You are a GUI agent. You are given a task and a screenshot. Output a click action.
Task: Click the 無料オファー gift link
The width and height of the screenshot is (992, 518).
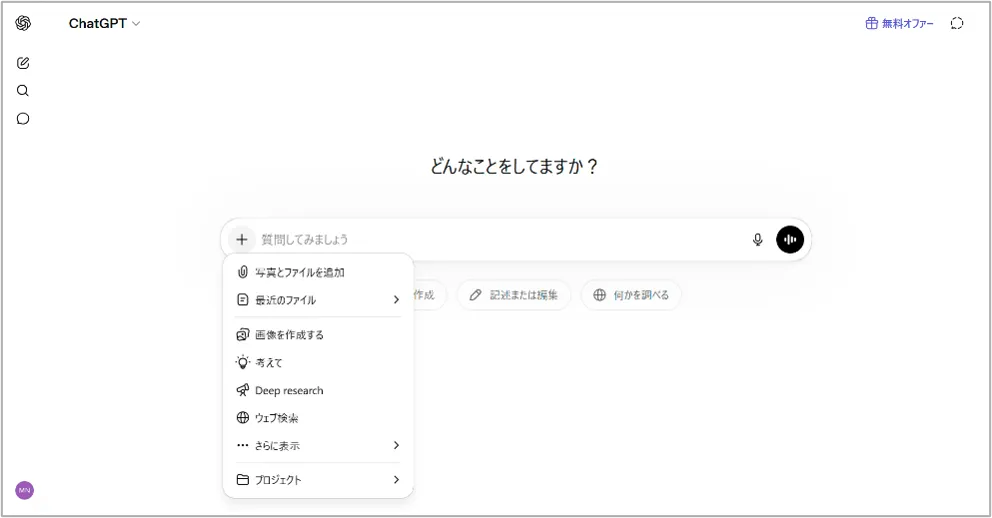(900, 23)
